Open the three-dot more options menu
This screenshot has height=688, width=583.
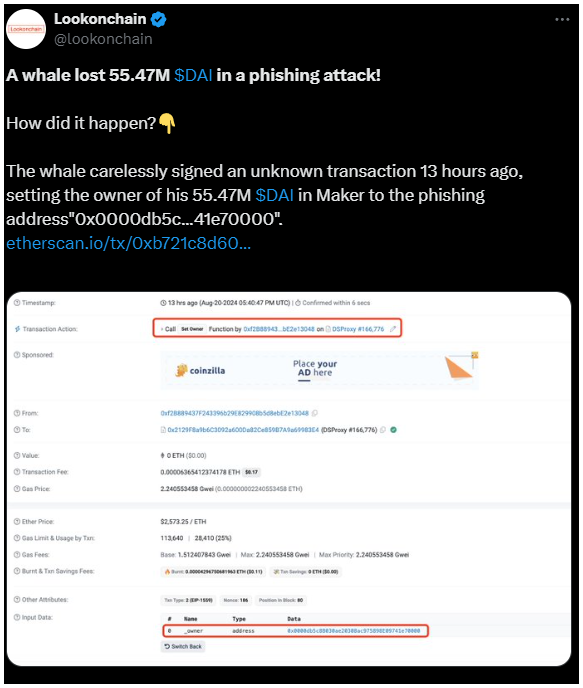(x=562, y=19)
